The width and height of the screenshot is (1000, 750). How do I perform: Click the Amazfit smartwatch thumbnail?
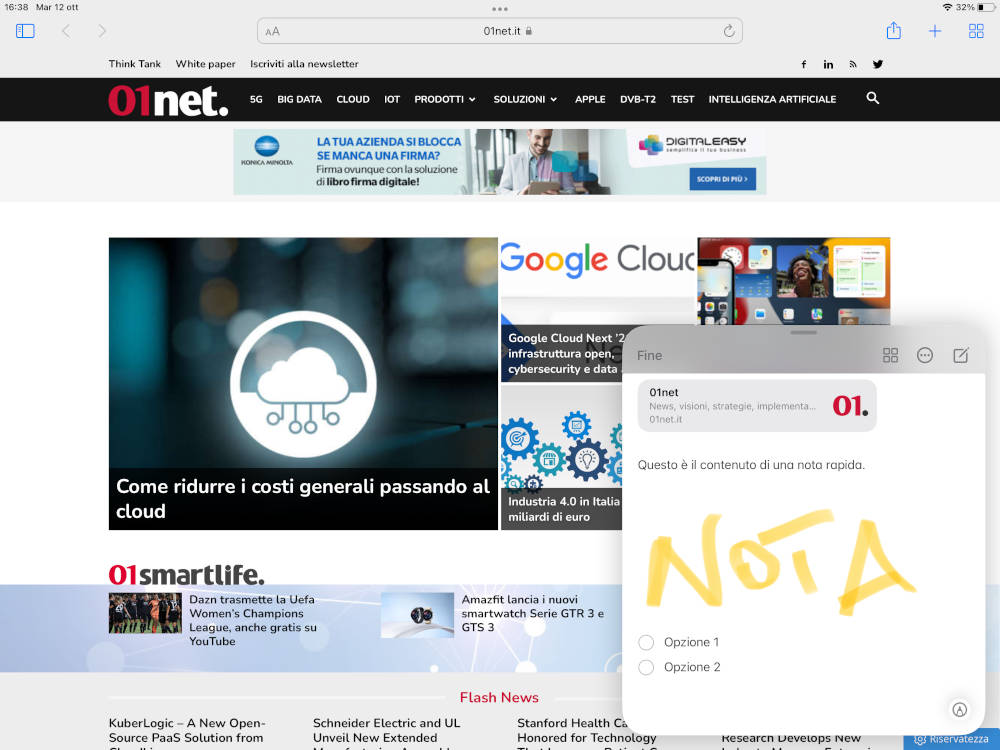(x=417, y=615)
